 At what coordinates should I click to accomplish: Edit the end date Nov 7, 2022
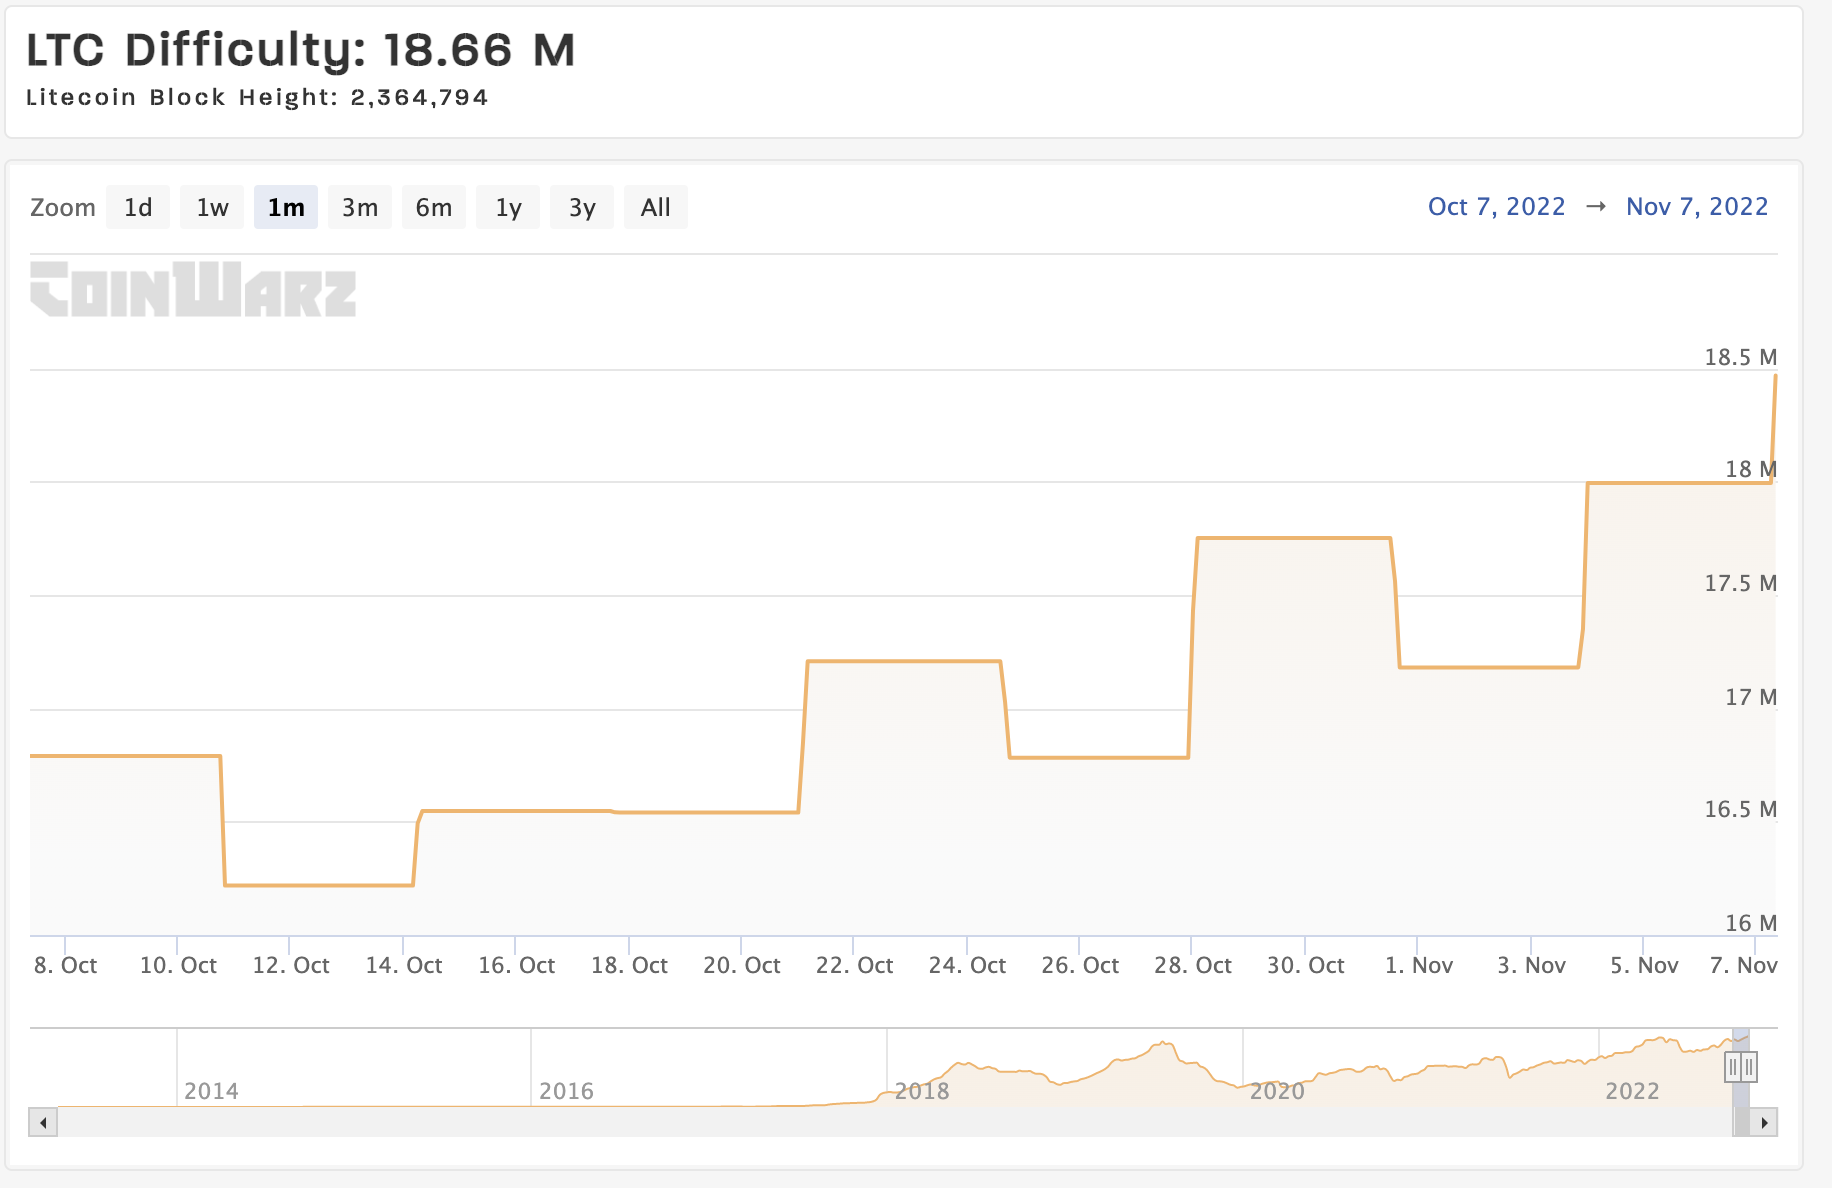[1697, 206]
